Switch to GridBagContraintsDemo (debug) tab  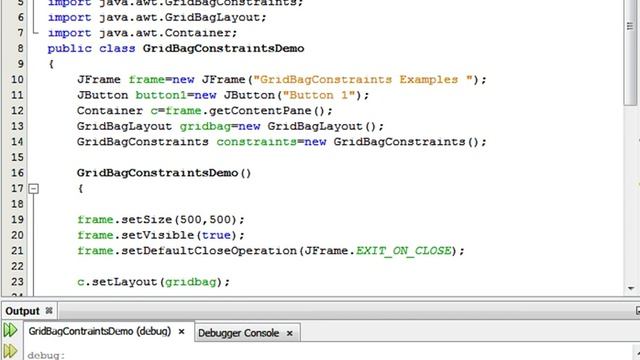coord(100,331)
